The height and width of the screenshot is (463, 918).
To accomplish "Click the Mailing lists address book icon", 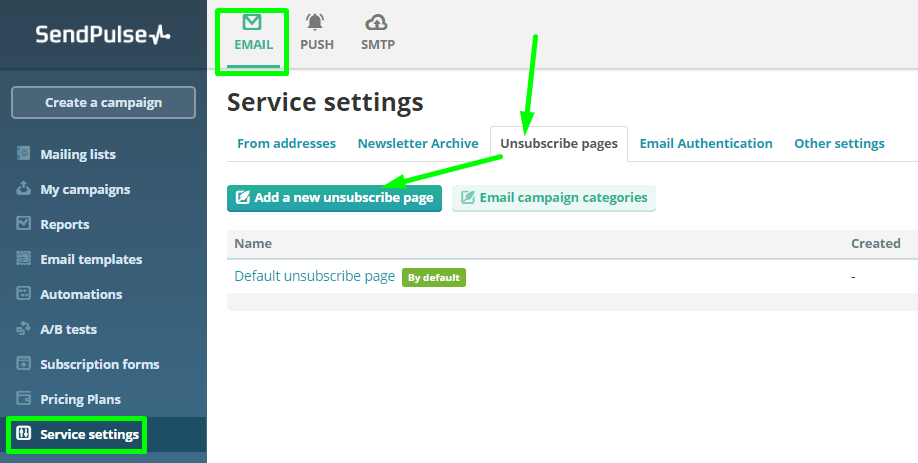I will [x=23, y=153].
